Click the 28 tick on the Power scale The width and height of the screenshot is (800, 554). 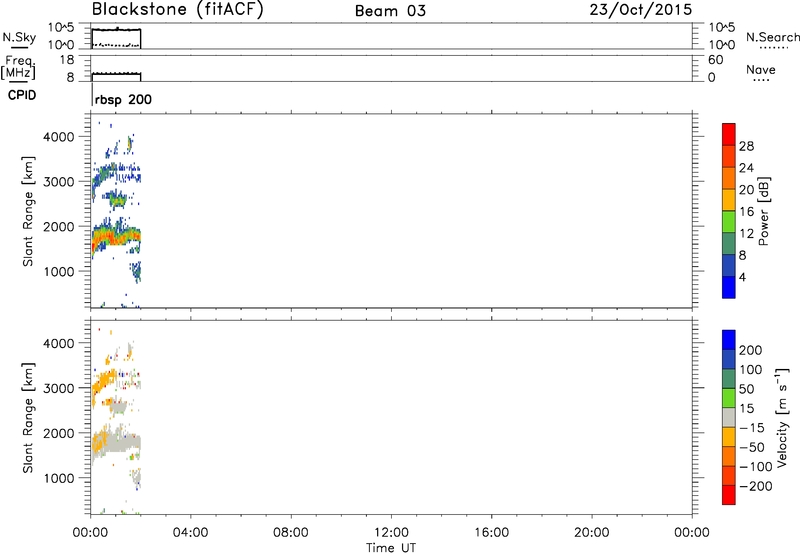point(746,146)
